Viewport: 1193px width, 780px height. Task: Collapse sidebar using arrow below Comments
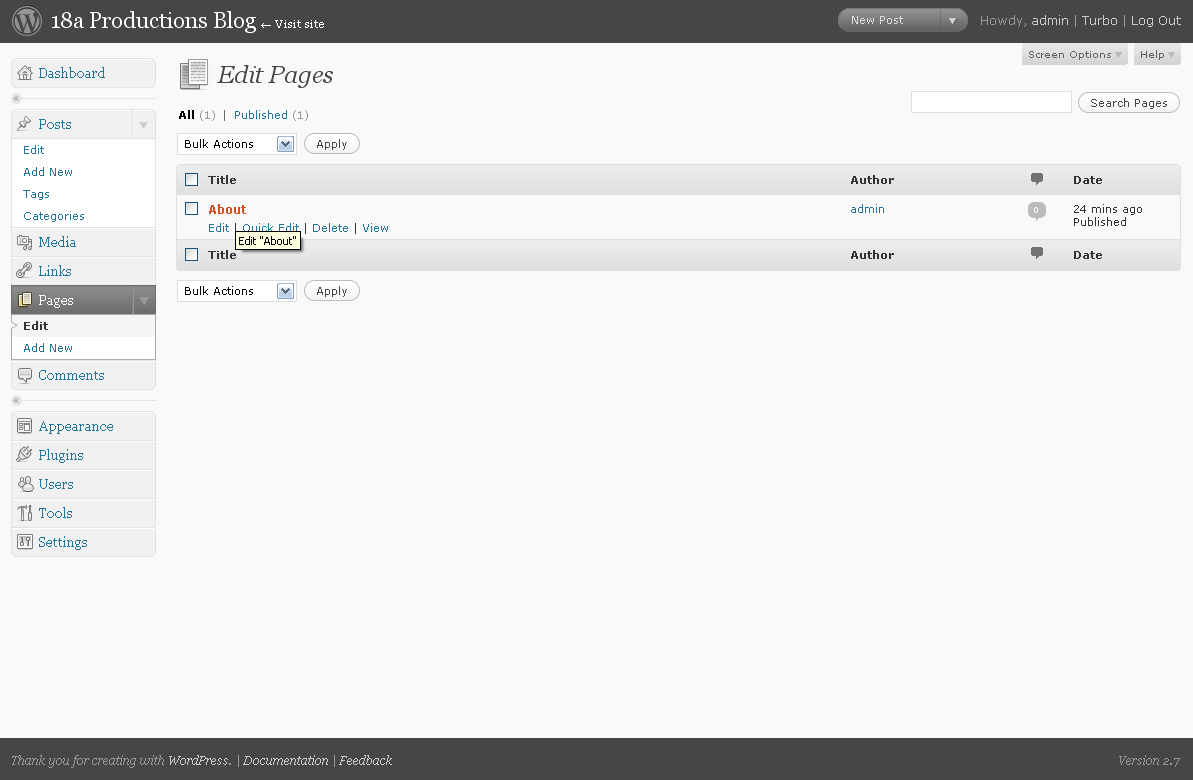(16, 400)
